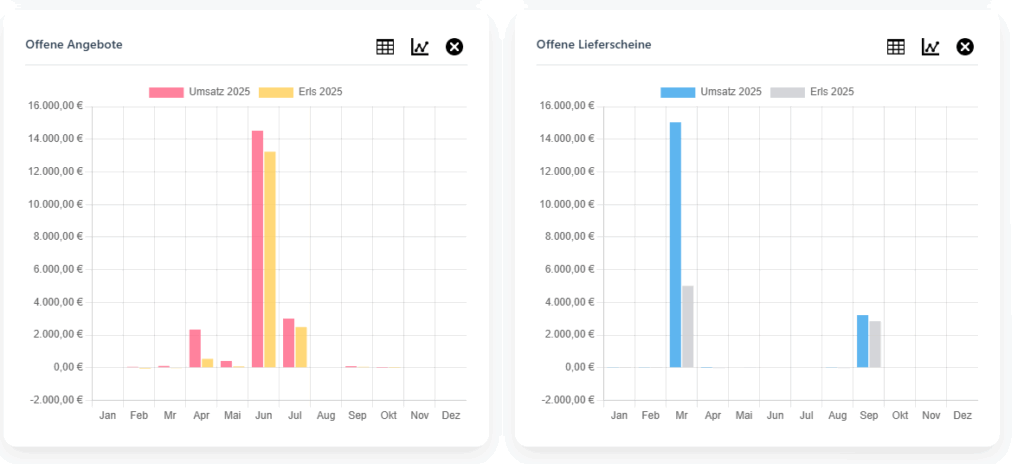
Task: Select gray Erls bar for September
Action: (x=875, y=344)
